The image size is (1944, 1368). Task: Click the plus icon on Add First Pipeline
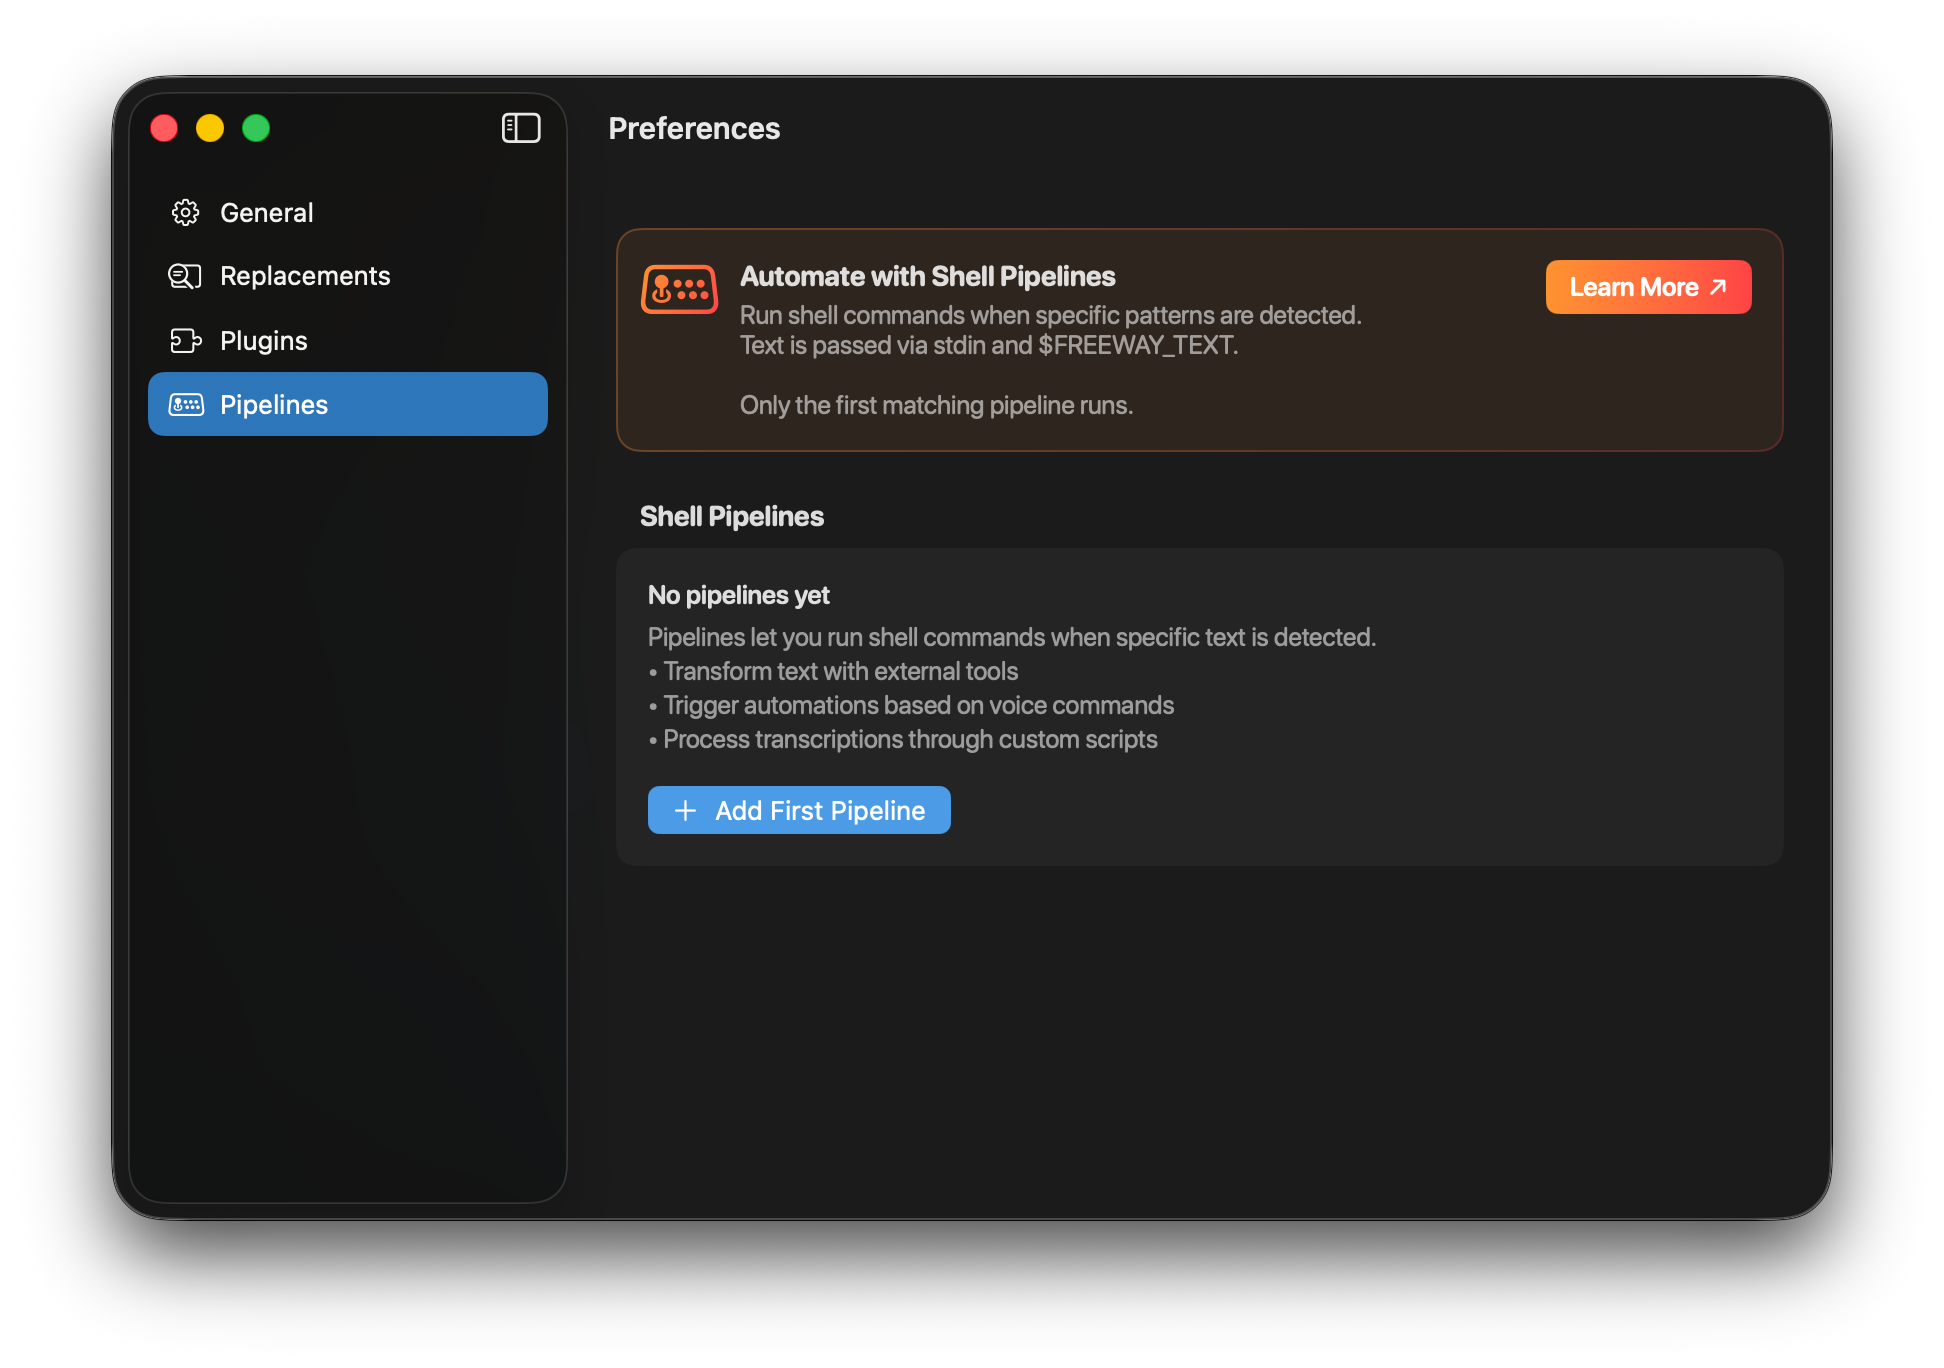[684, 810]
